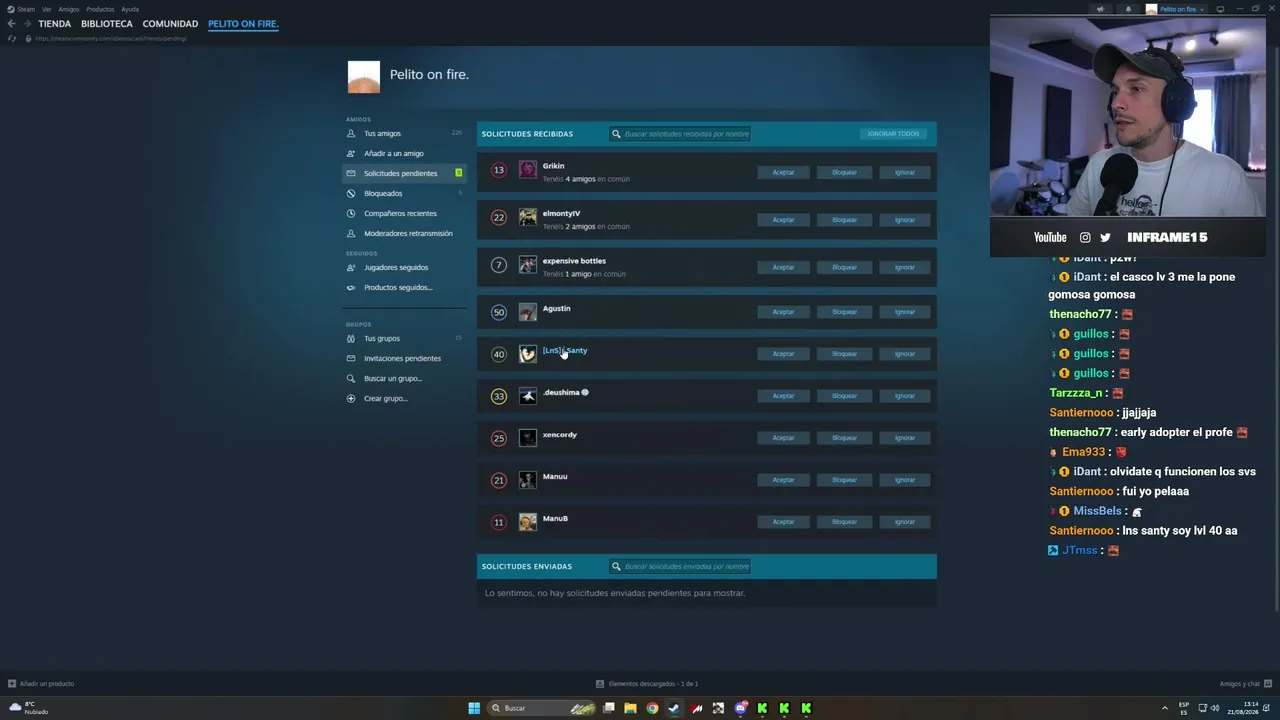The height and width of the screenshot is (720, 1280).
Task: Open Añadir a un amigo
Action: click(x=404, y=154)
